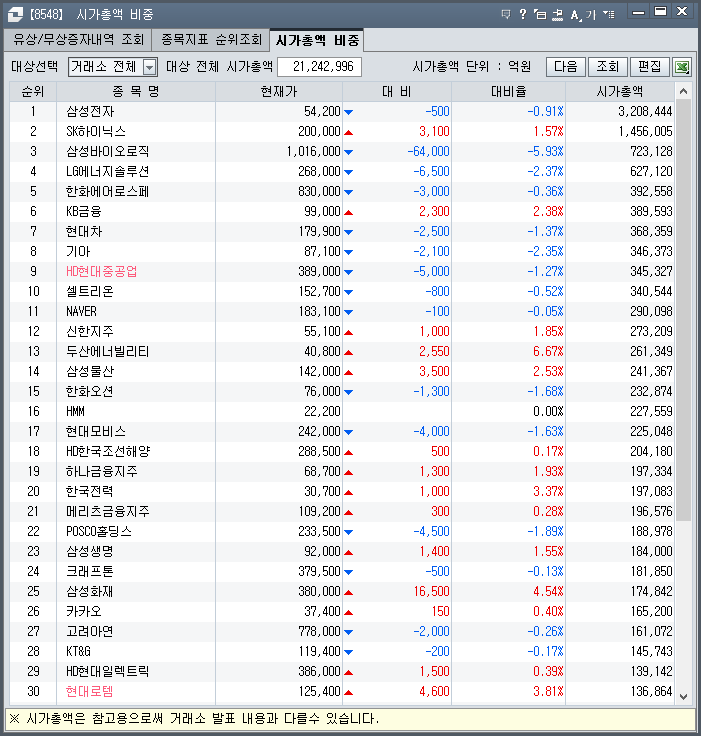Select 고려아연 stock name
This screenshot has width=701, height=736.
tap(90, 631)
